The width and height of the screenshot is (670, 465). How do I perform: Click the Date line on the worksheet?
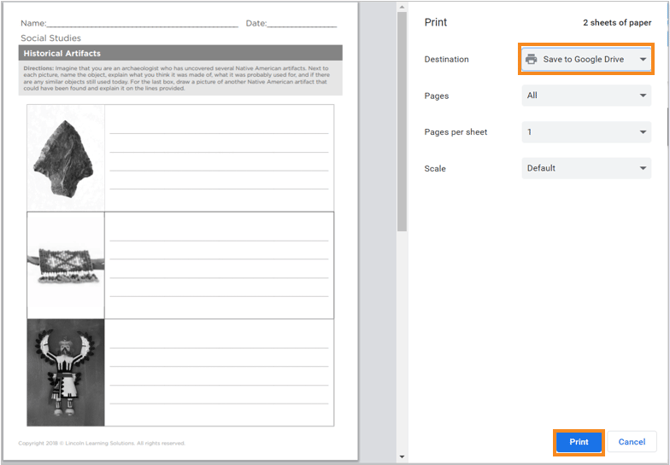click(301, 23)
